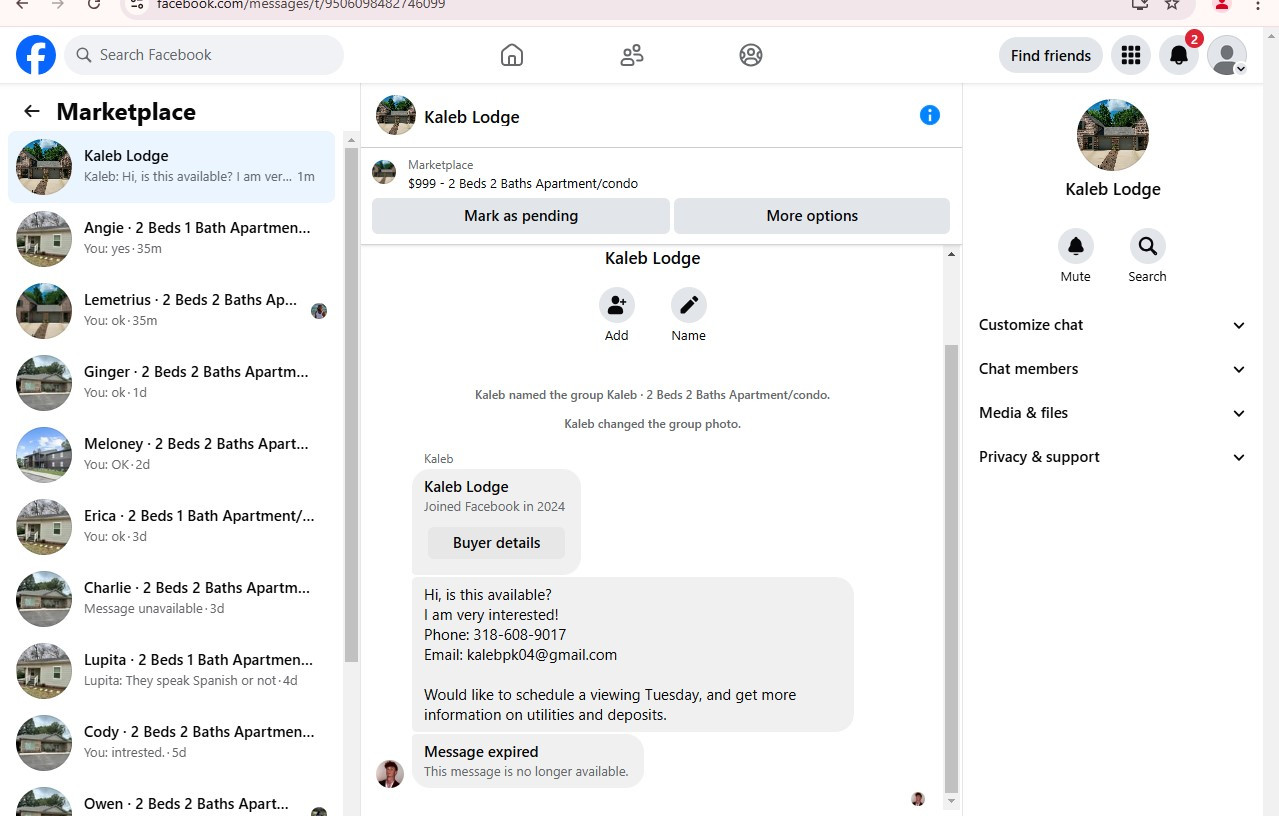Screen dimensions: 1279x816
Task: Click the Add member icon
Action: (x=617, y=305)
